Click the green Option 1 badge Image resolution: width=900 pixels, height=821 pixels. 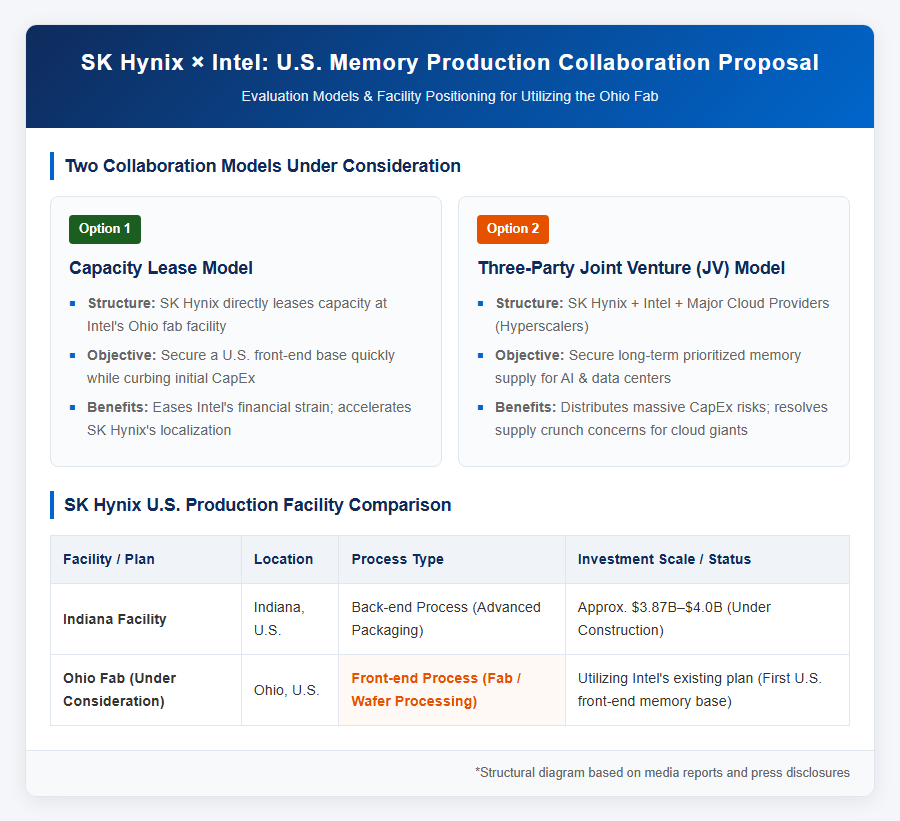pos(104,229)
